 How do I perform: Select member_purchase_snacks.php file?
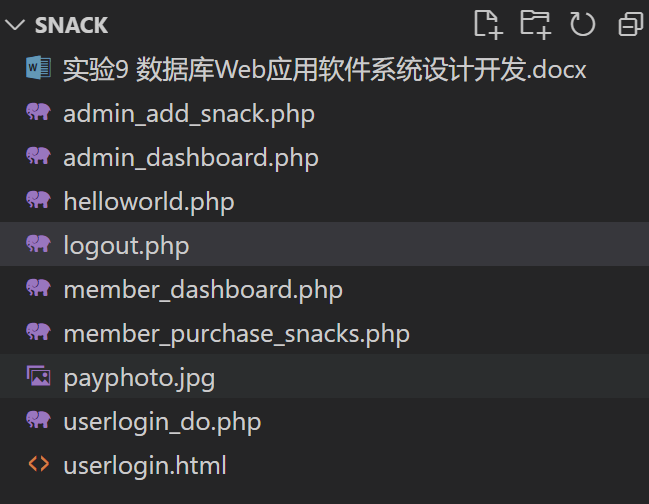(x=324, y=334)
